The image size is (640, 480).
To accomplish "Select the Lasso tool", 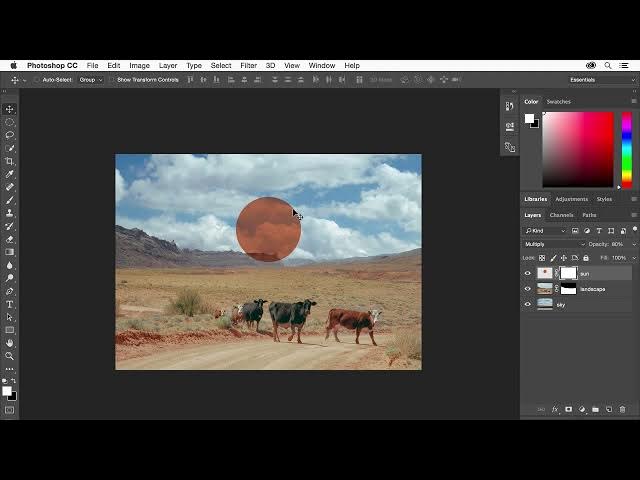I will tap(10, 135).
